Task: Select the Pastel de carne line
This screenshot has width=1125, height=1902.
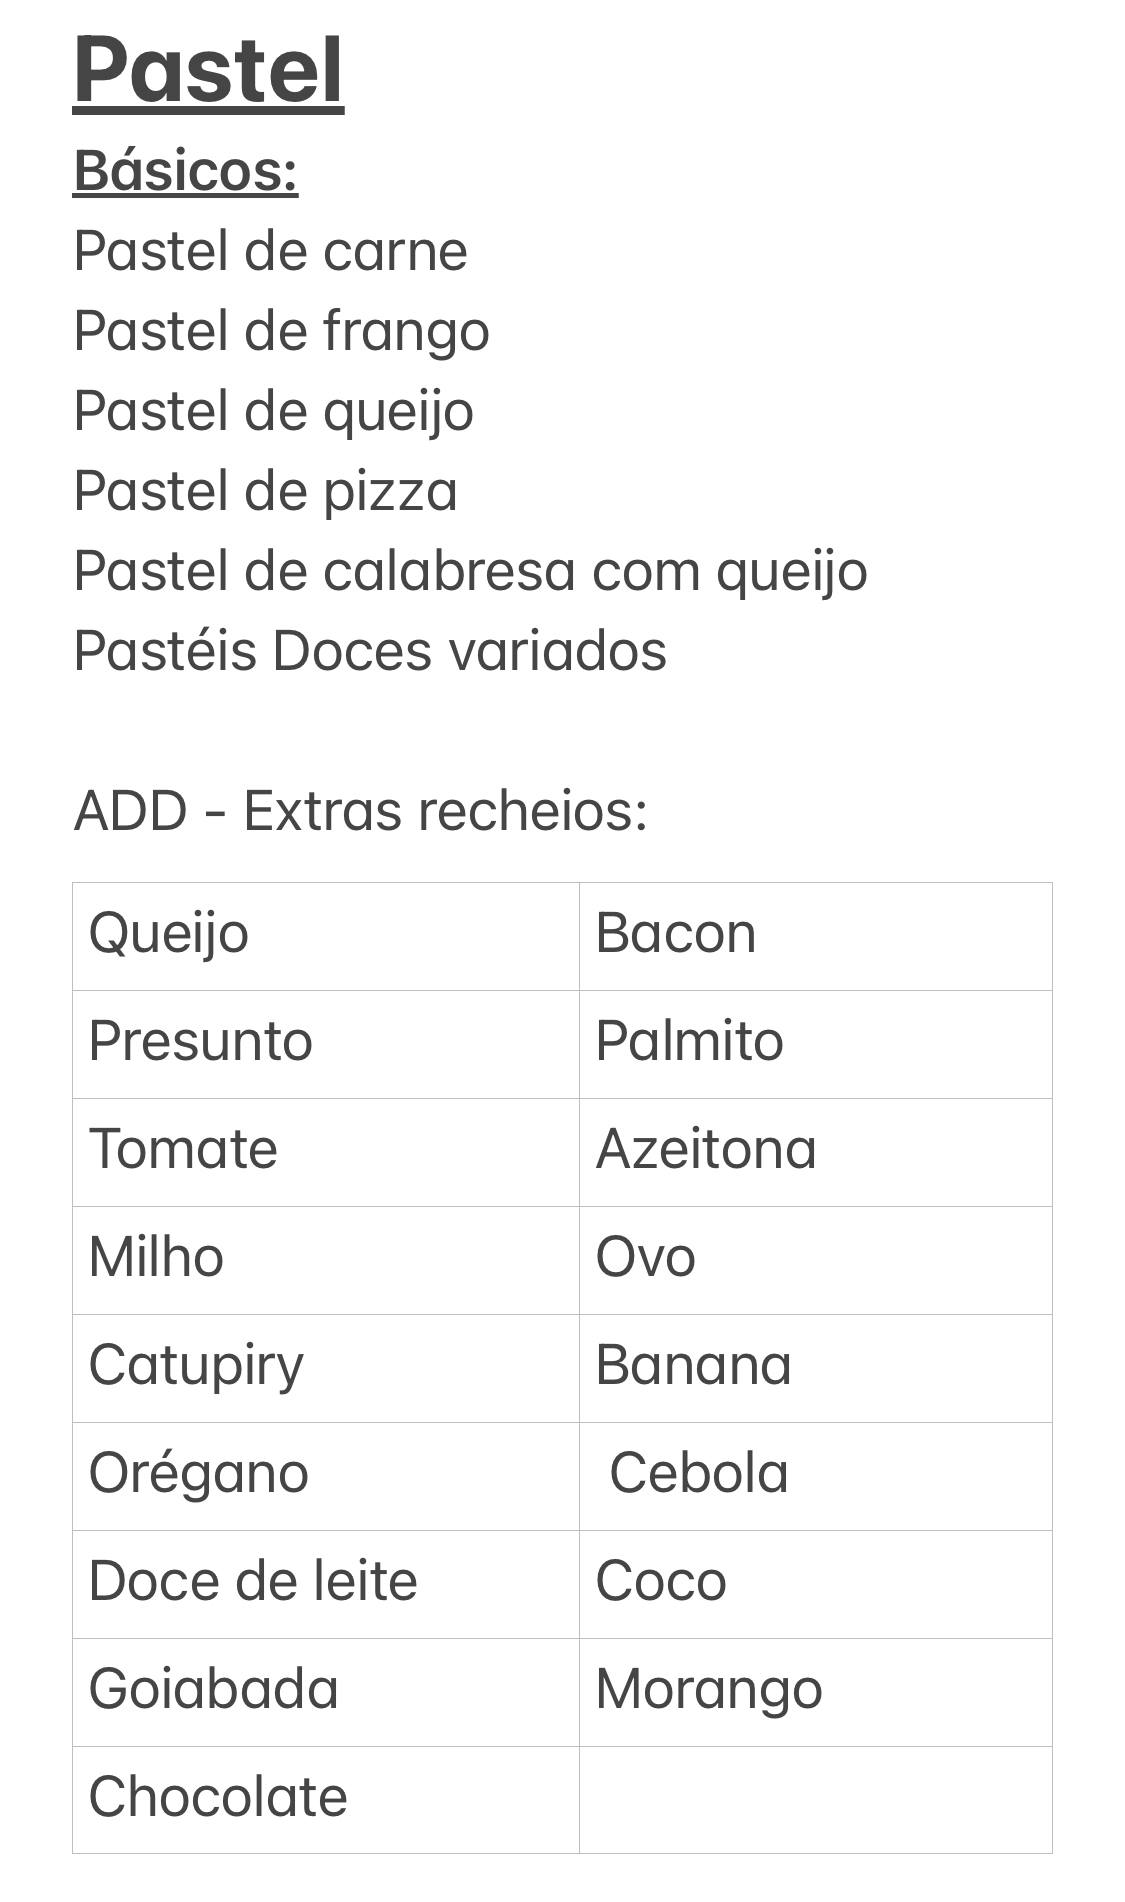Action: 270,251
